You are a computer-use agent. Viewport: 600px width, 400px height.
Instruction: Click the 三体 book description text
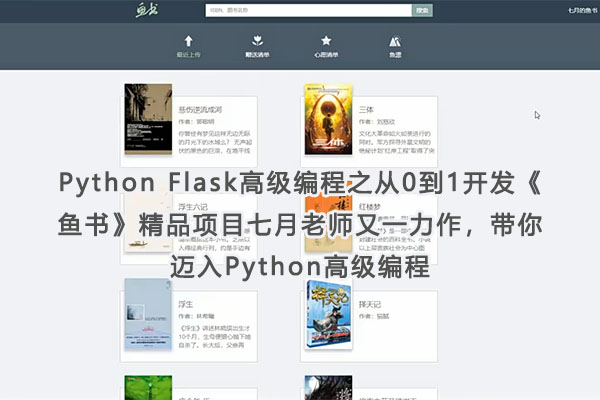[396, 142]
